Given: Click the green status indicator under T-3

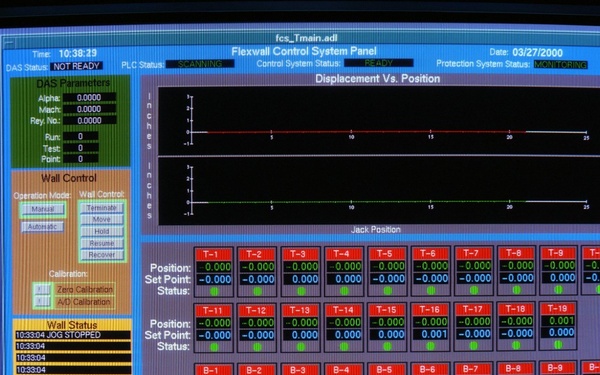Looking at the screenshot, I should [301, 292].
